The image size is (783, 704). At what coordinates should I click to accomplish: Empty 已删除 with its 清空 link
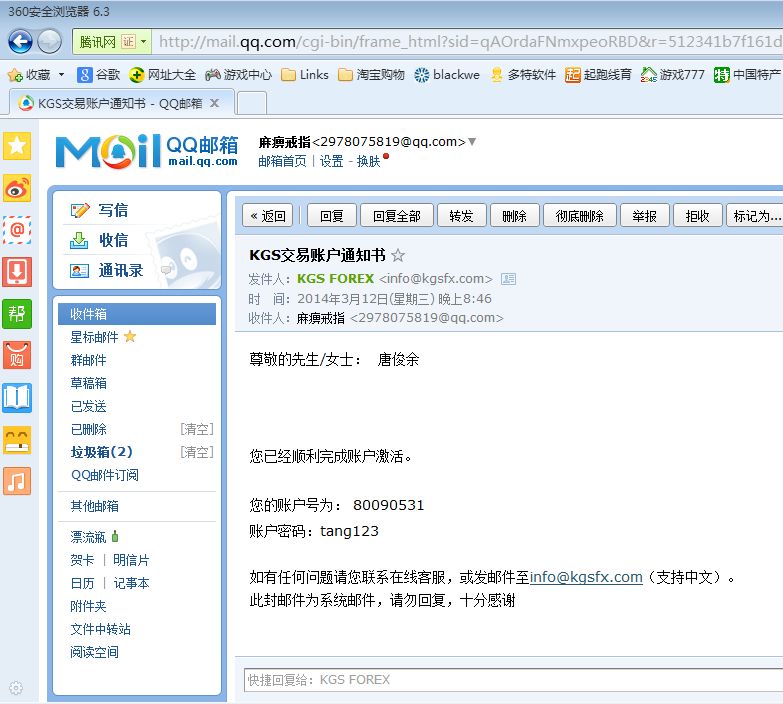[x=197, y=429]
